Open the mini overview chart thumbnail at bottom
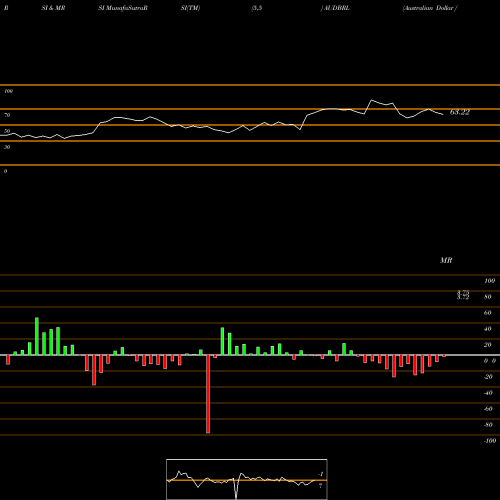The image size is (500, 500). point(247,479)
